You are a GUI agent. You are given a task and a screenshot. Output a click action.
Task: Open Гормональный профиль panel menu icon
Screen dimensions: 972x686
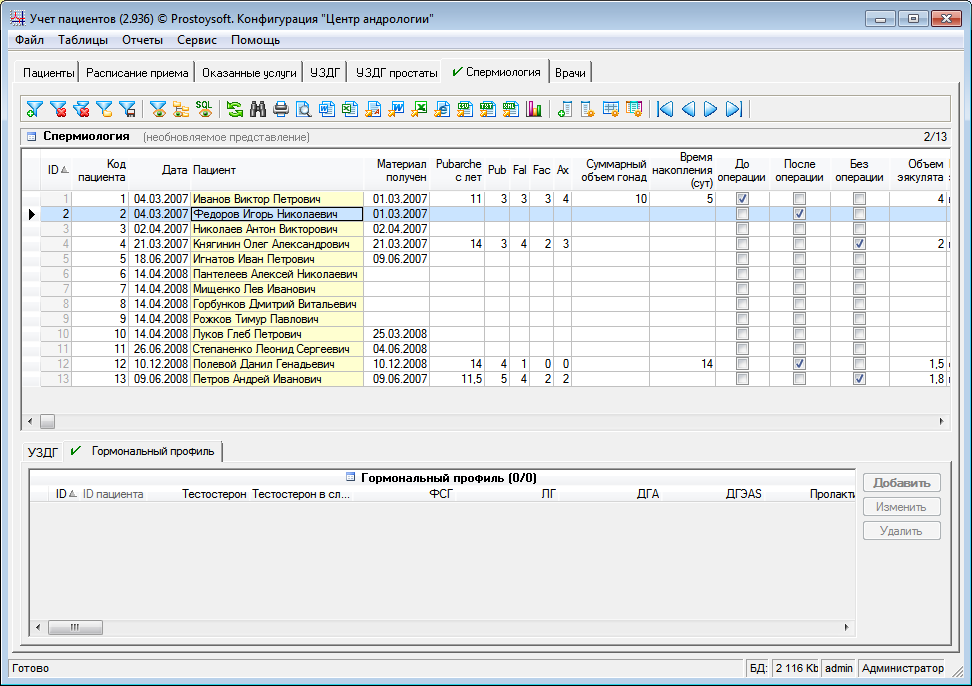coord(350,478)
